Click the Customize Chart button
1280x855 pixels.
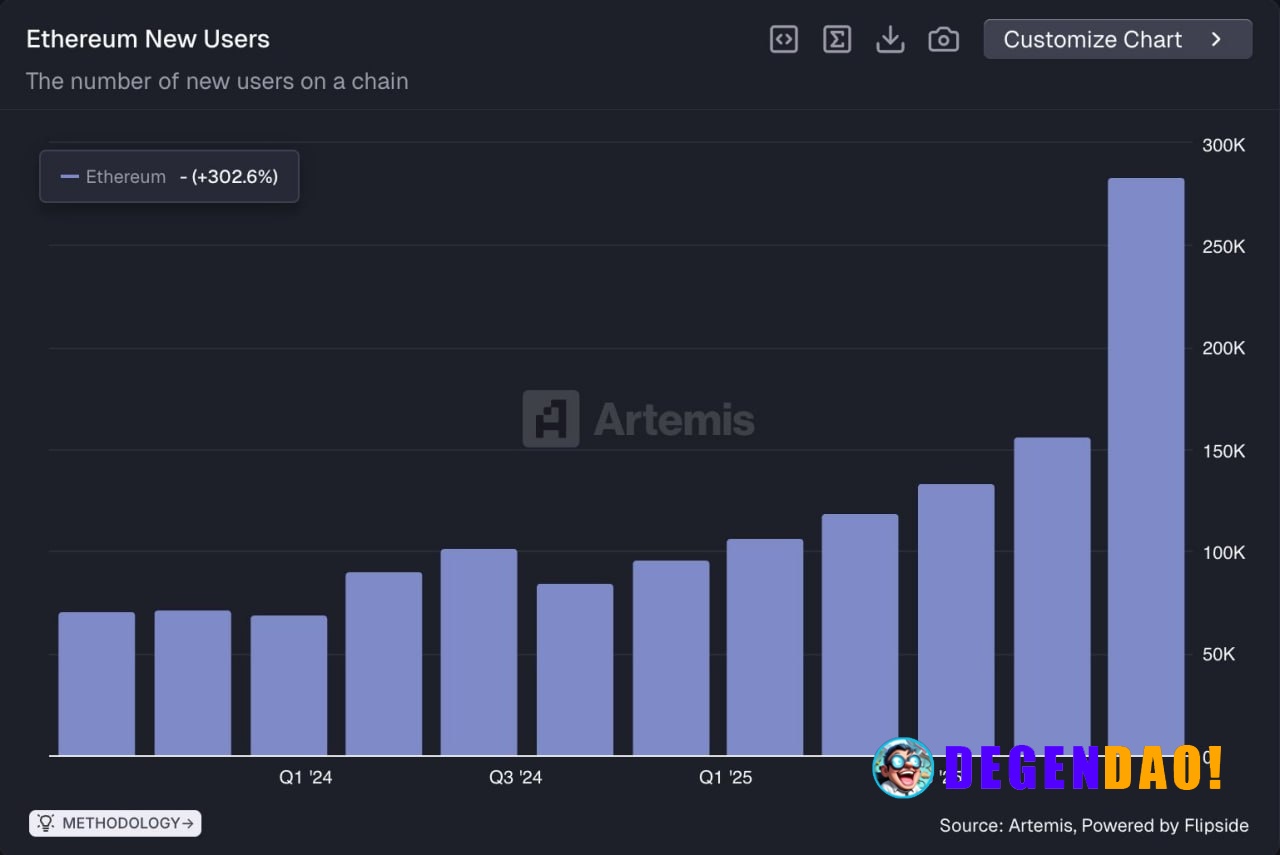[1117, 39]
